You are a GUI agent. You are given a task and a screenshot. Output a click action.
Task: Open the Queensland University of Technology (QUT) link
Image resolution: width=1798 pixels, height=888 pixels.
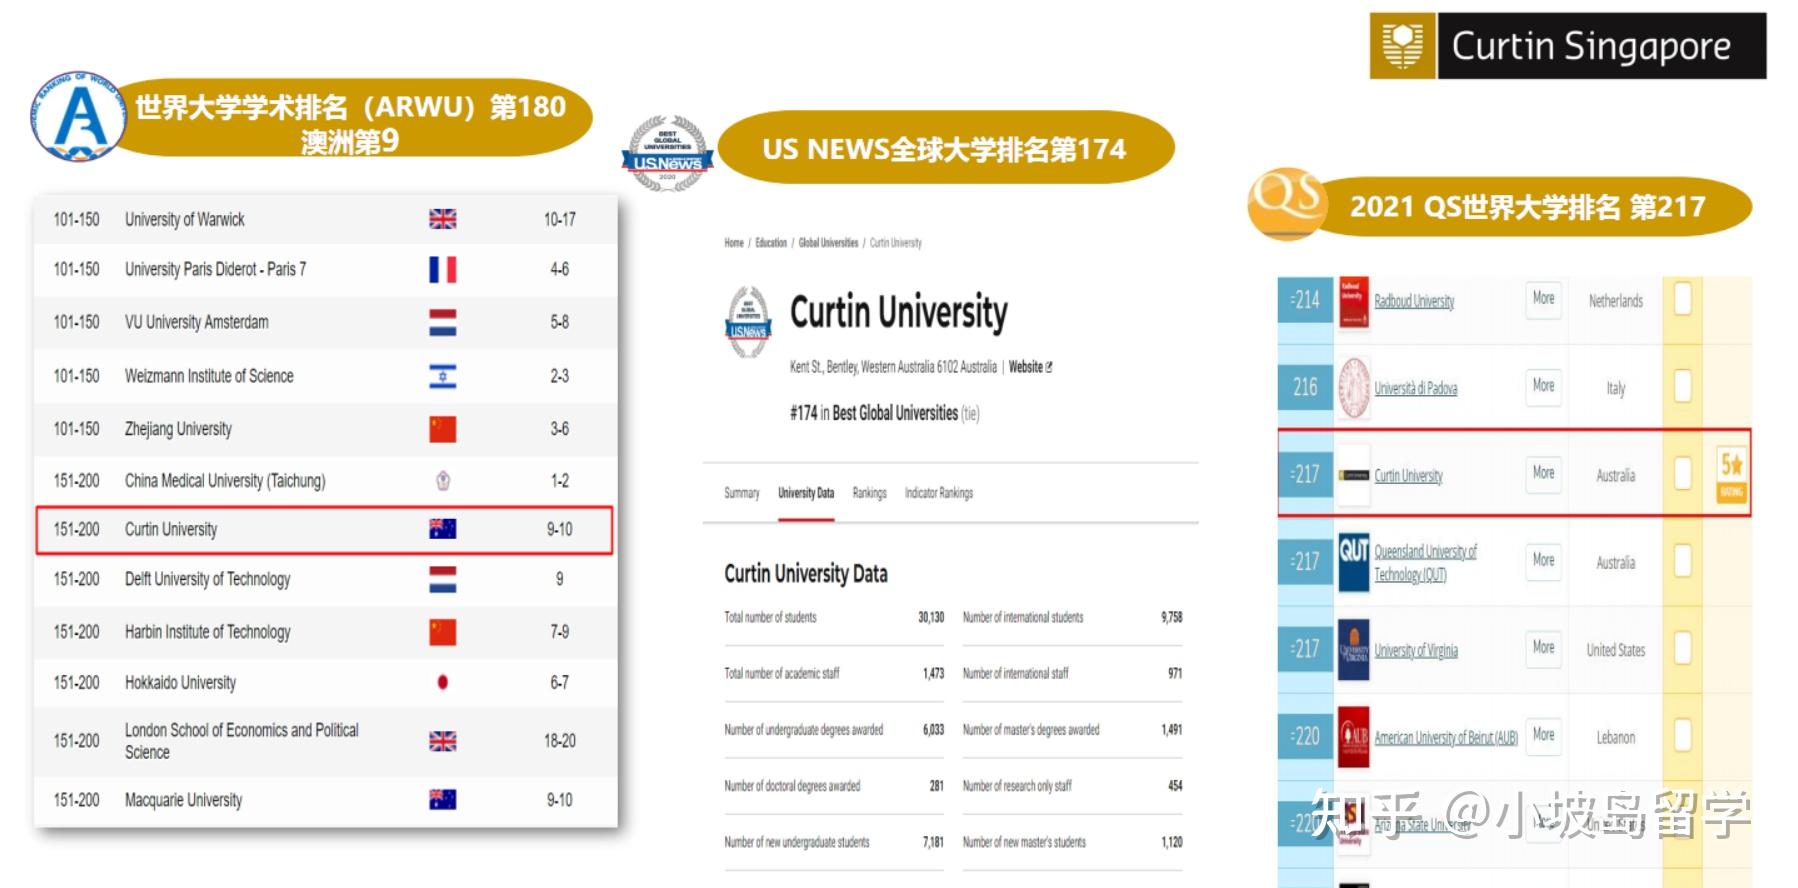click(1425, 562)
